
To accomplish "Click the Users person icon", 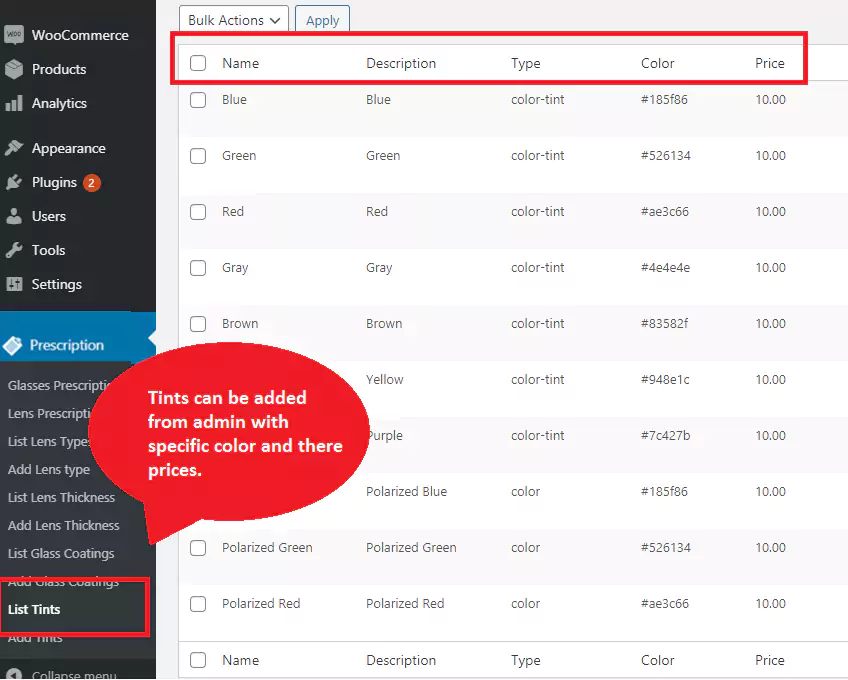I will (x=14, y=216).
